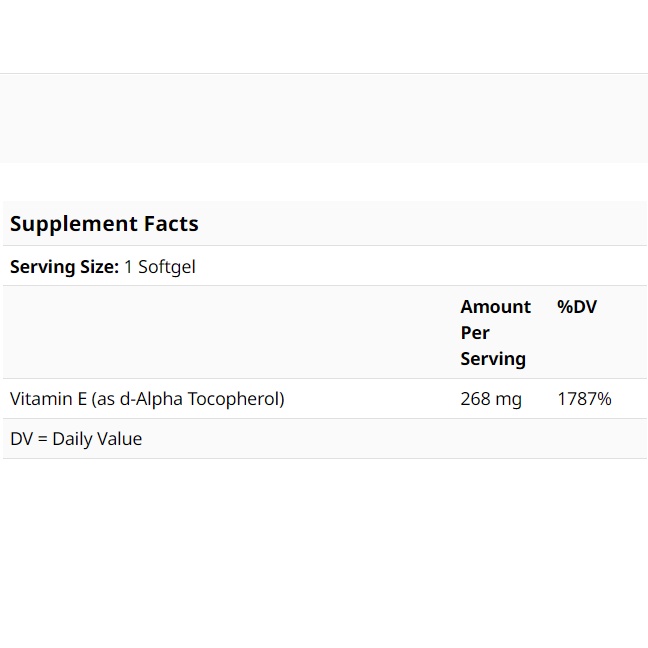Click the mg unit beside 268
Screen dimensions: 648x648
pos(508,400)
